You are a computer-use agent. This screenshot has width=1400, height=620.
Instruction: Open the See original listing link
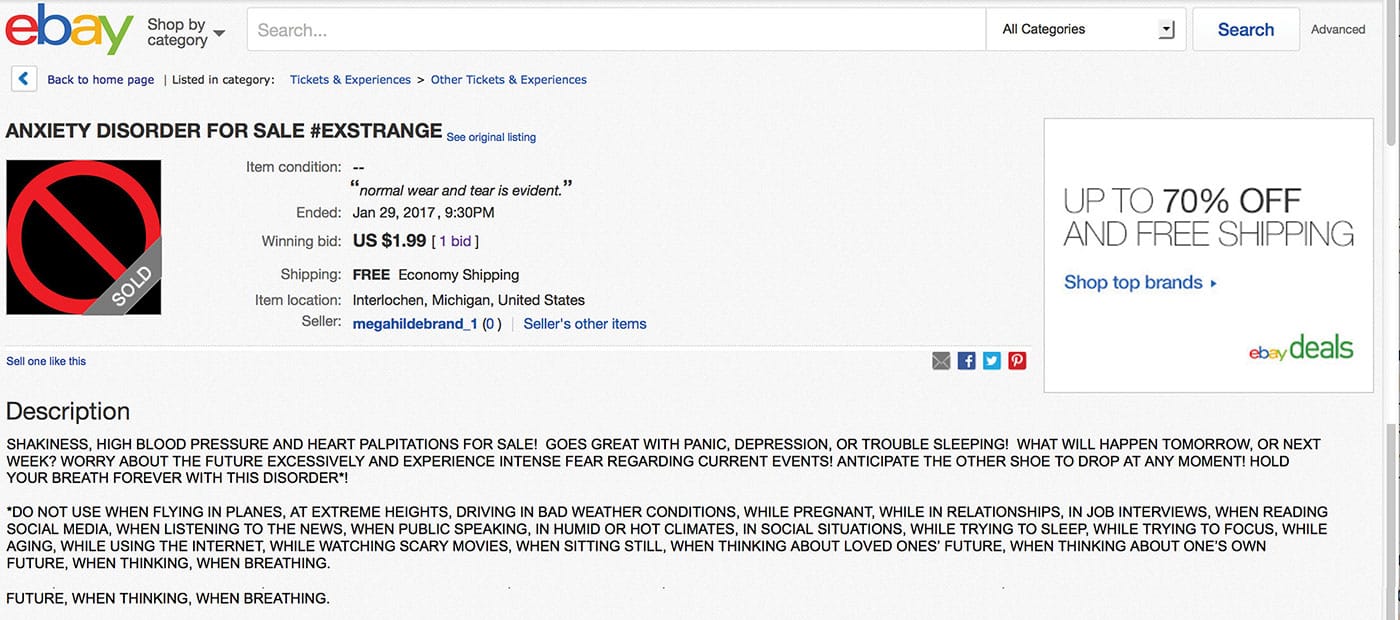pyautogui.click(x=491, y=137)
